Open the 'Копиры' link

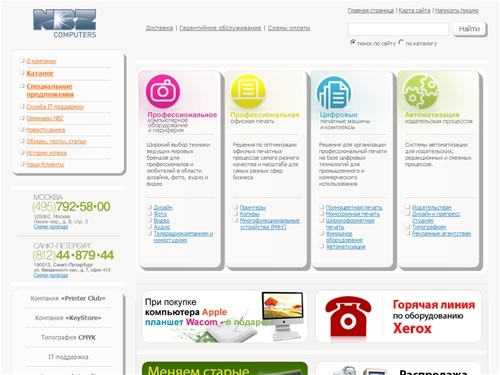click(250, 214)
